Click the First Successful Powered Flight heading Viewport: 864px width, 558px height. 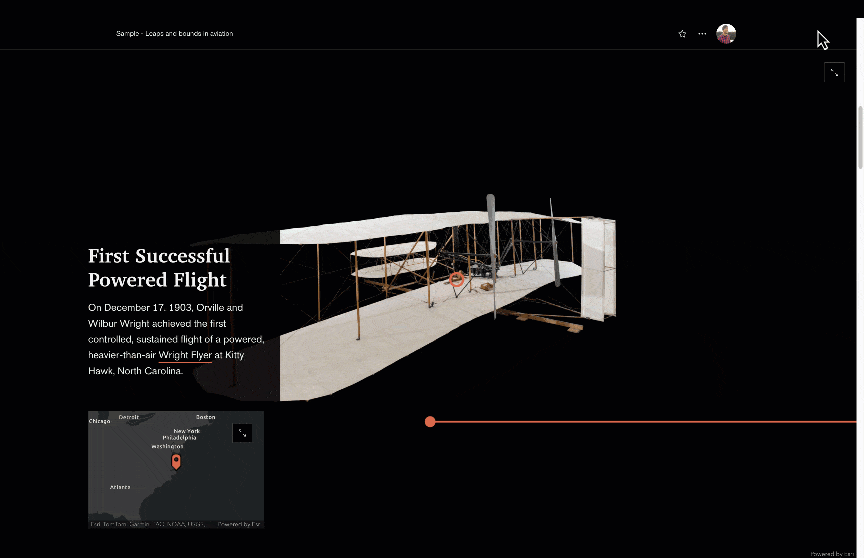point(159,268)
